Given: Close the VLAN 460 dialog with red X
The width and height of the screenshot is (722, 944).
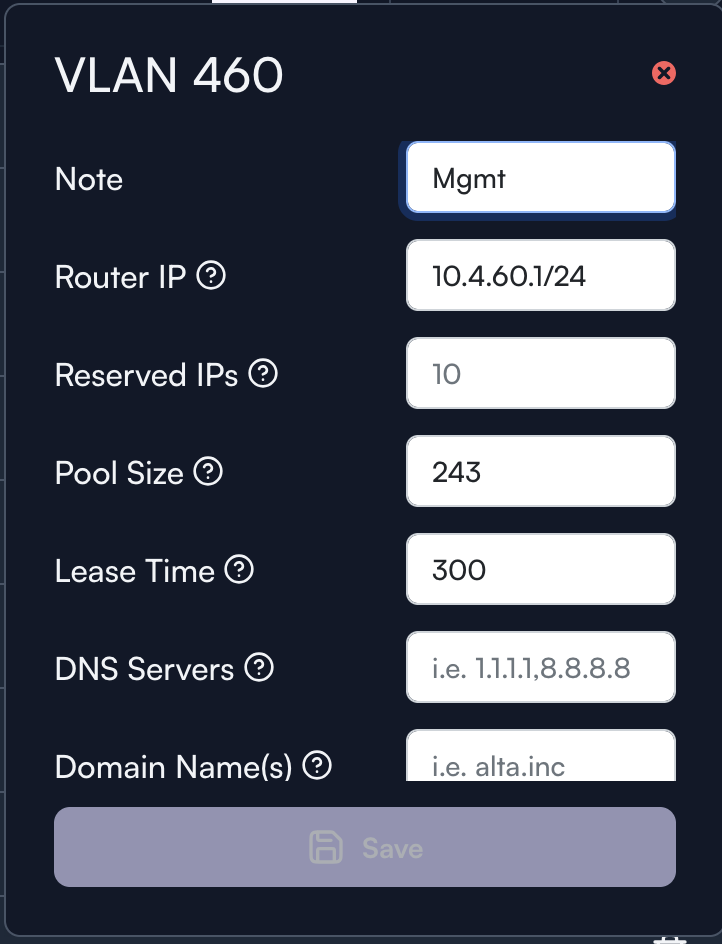Looking at the screenshot, I should tap(664, 73).
